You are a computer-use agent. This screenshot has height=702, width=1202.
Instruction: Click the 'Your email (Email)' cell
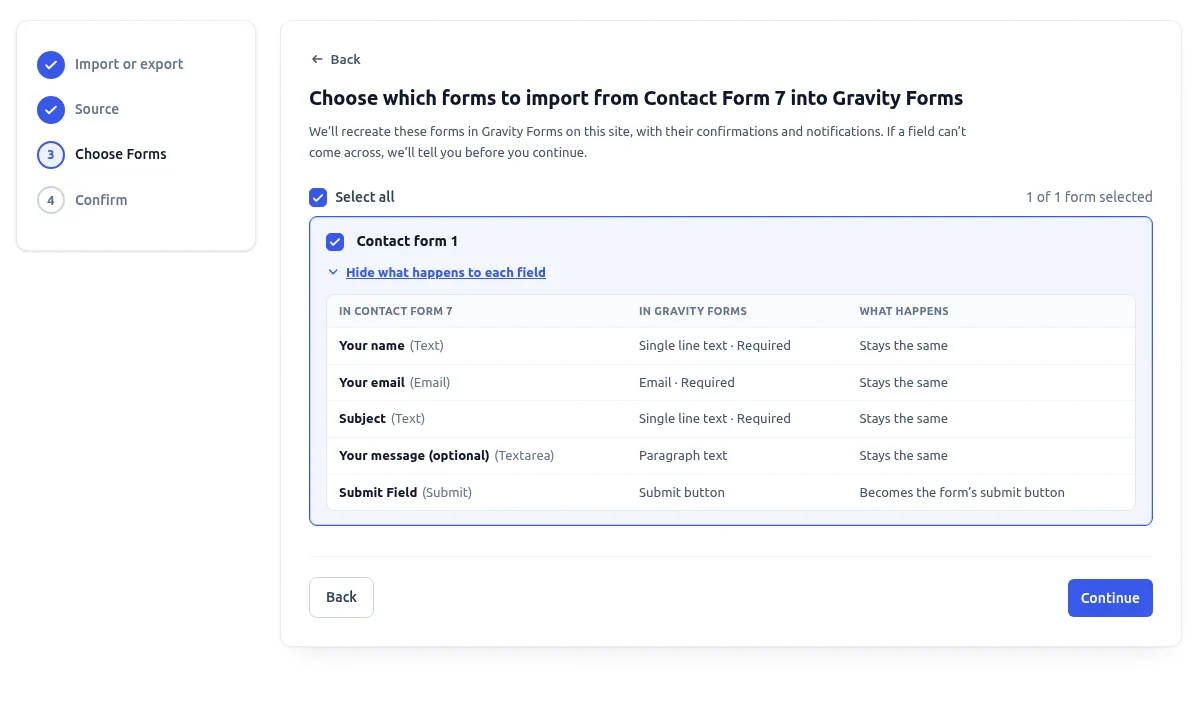coord(395,383)
